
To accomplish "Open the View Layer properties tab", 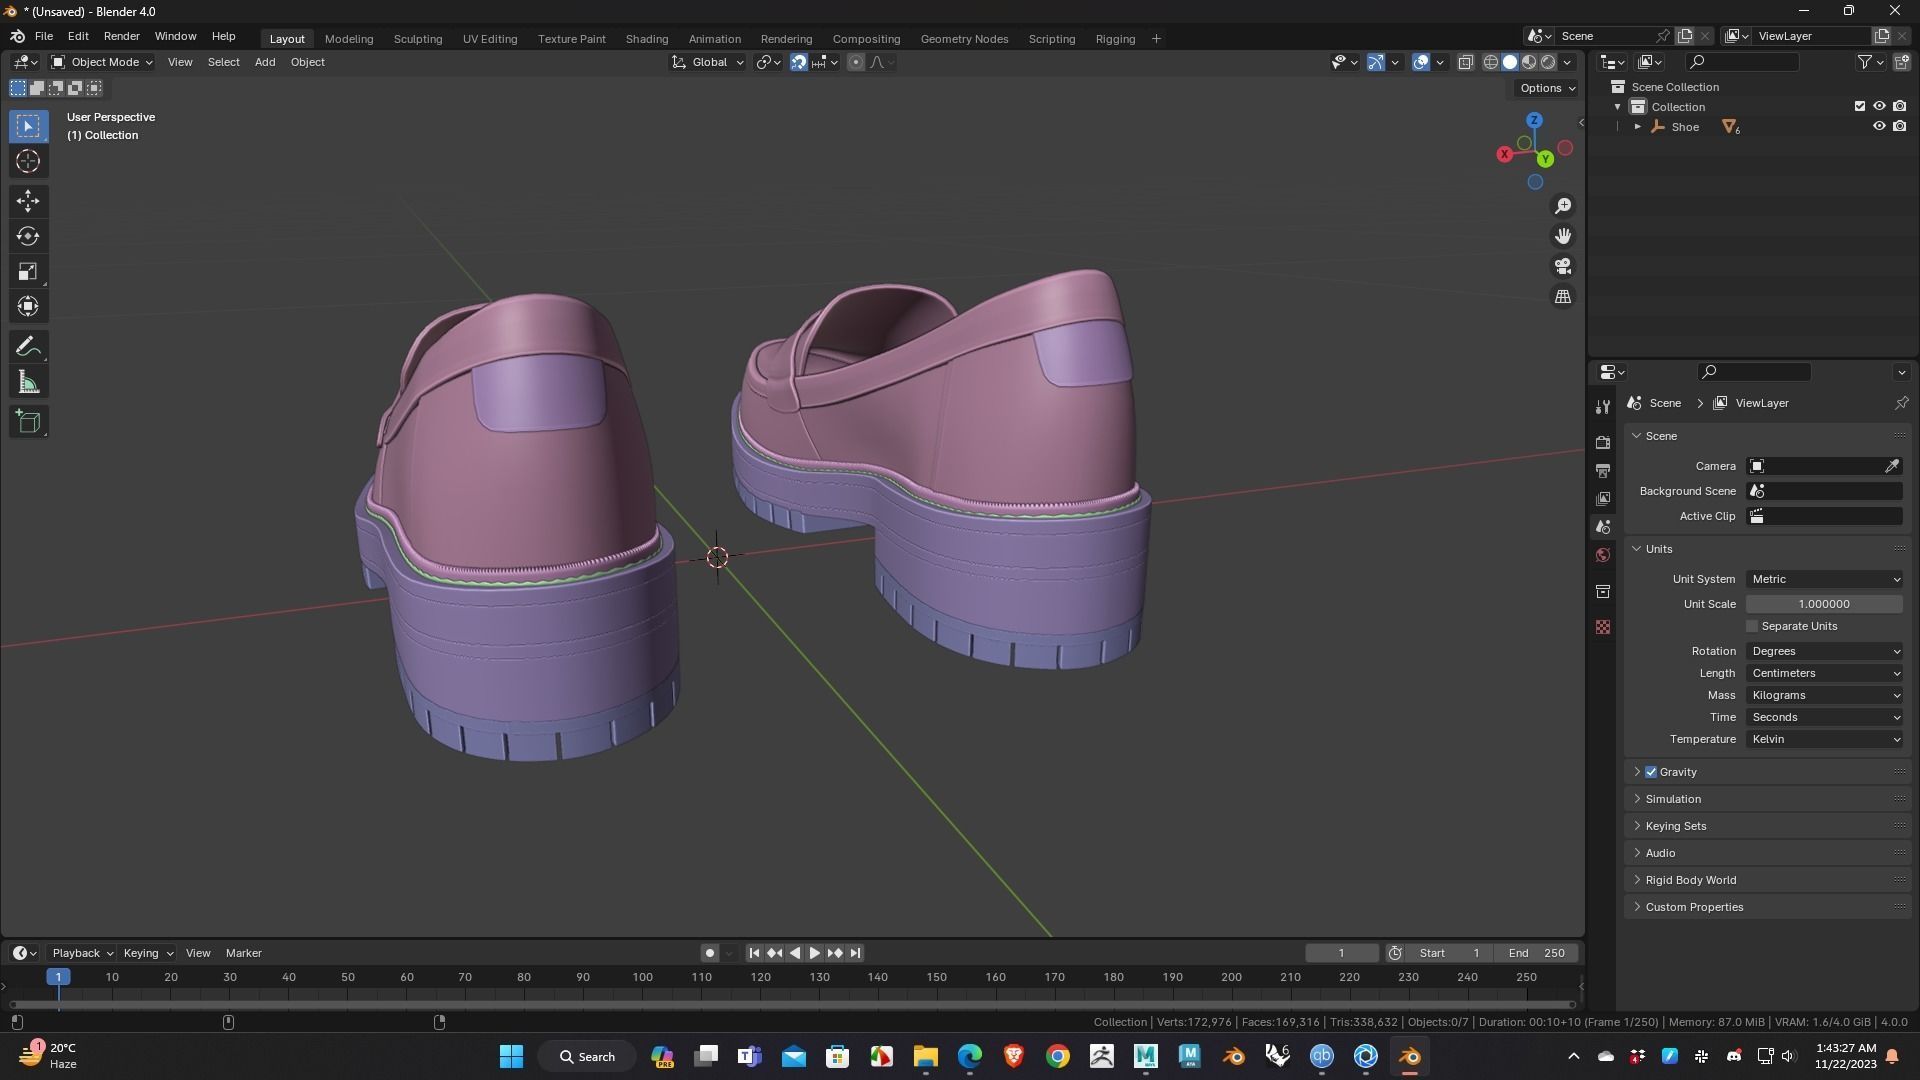I will [x=1603, y=498].
